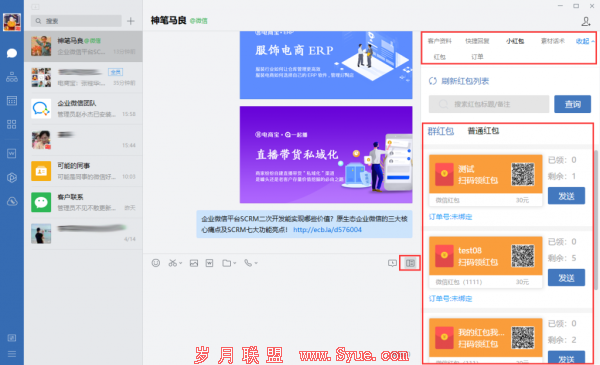Click the collection icon above the sidebar menu

tap(12, 338)
